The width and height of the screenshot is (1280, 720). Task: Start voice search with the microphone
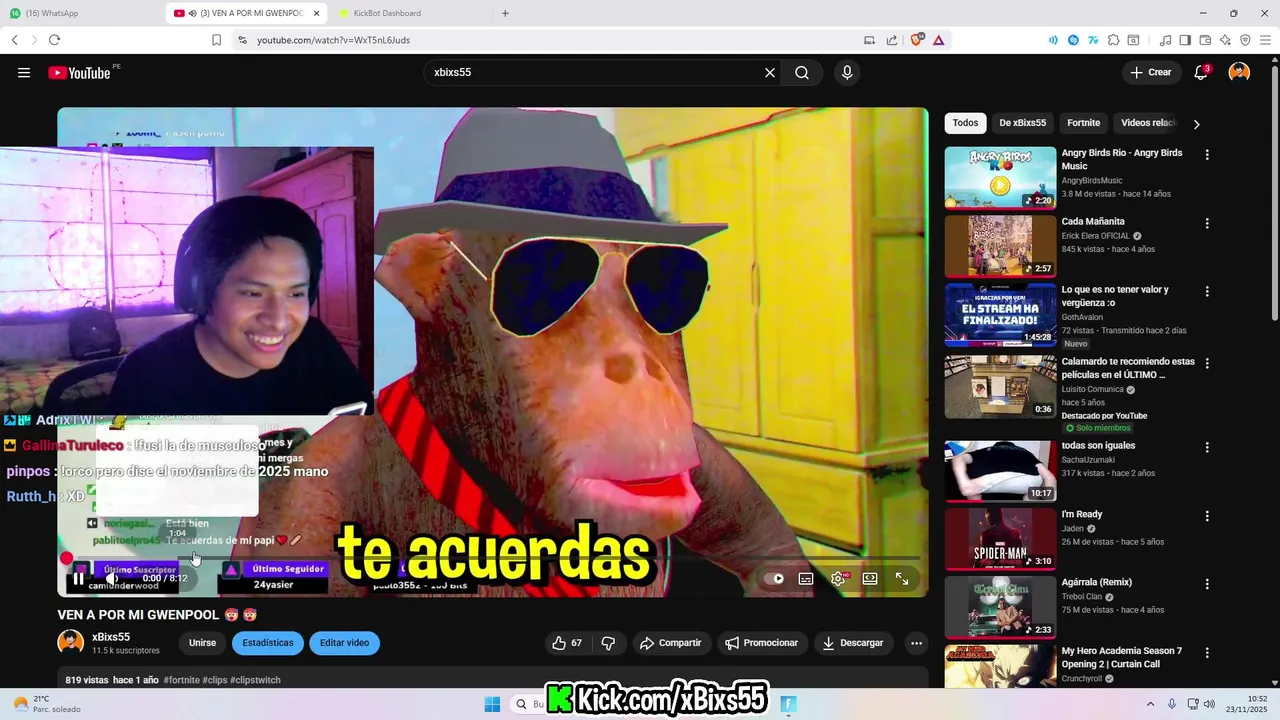click(847, 72)
